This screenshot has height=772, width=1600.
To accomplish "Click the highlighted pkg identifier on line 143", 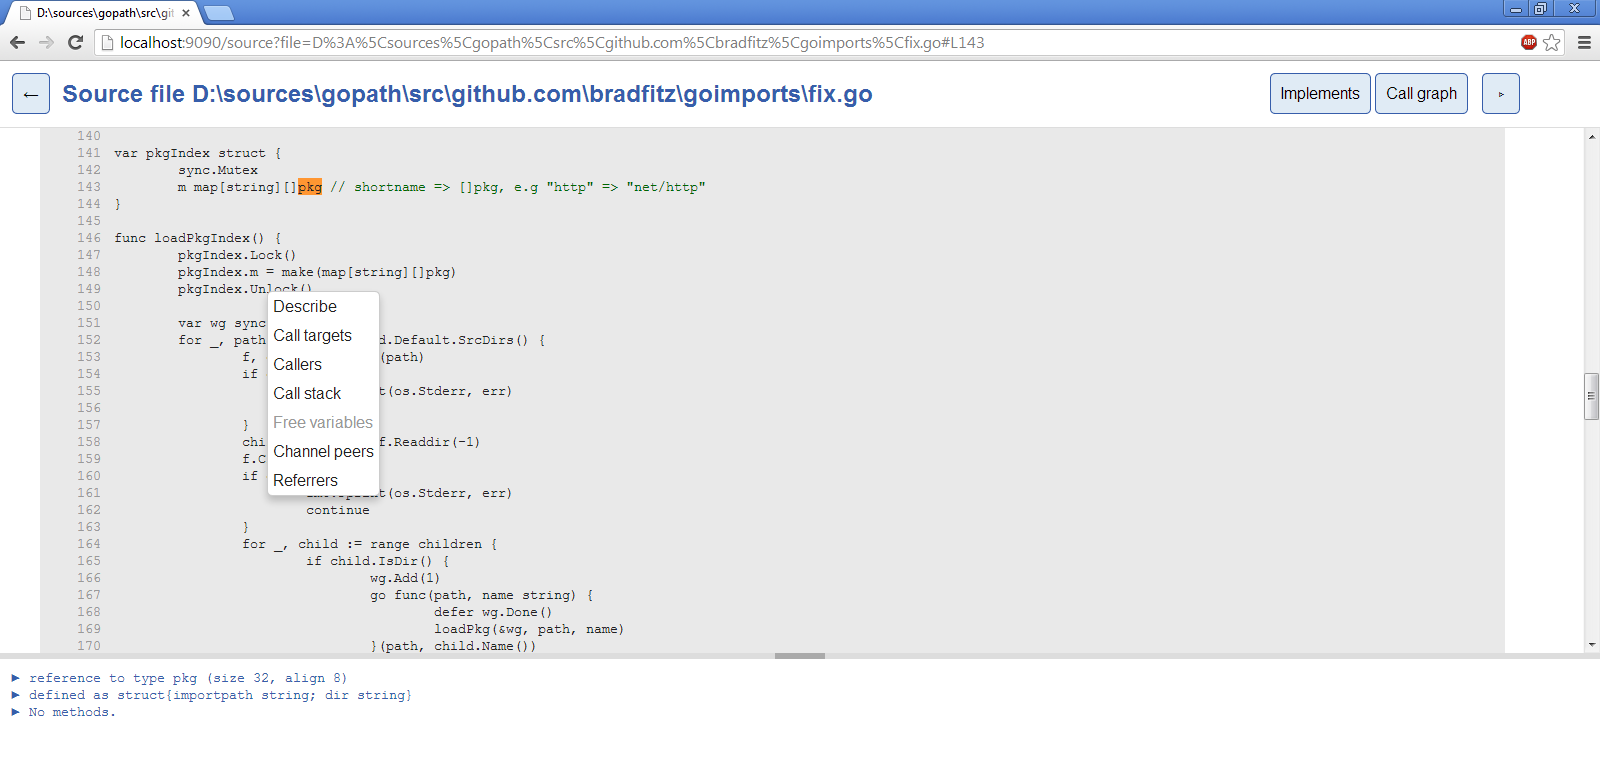I will [310, 187].
